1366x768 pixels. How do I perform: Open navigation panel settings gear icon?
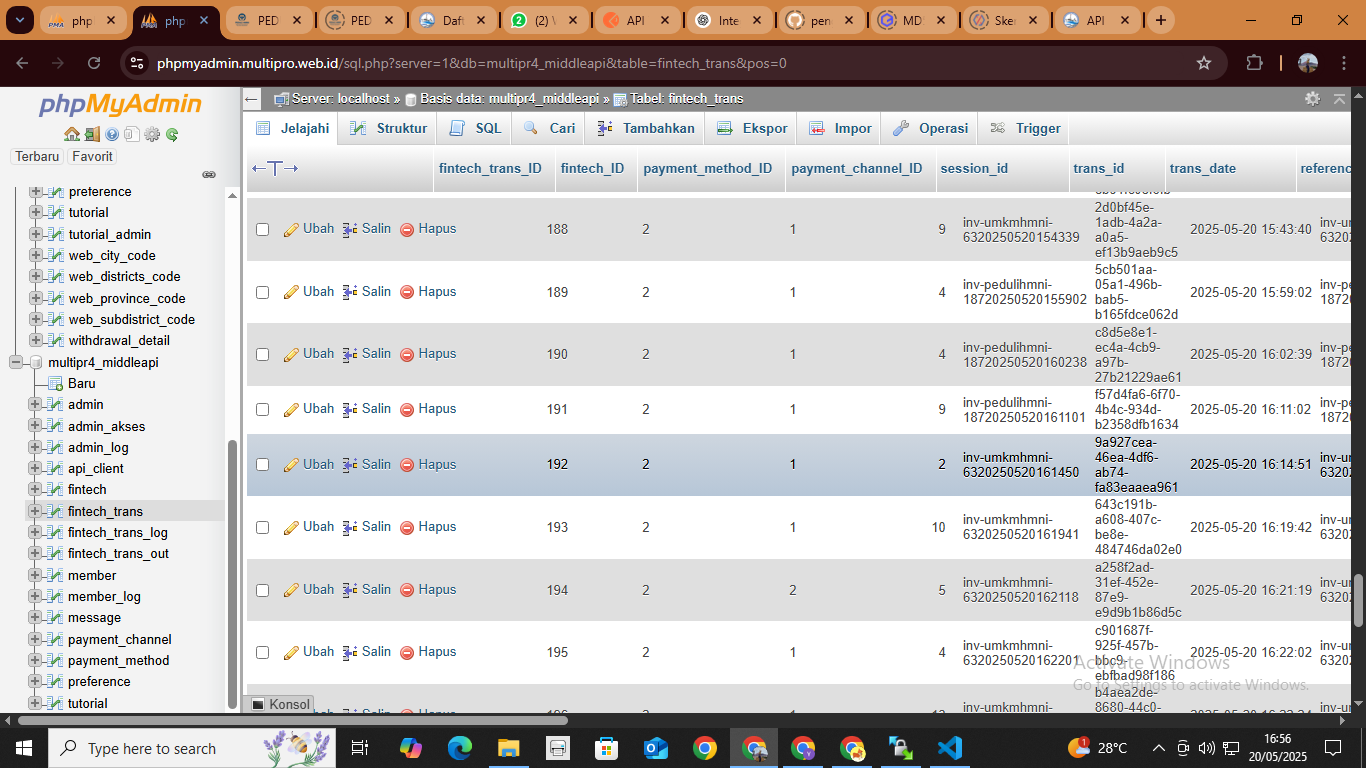pos(152,134)
